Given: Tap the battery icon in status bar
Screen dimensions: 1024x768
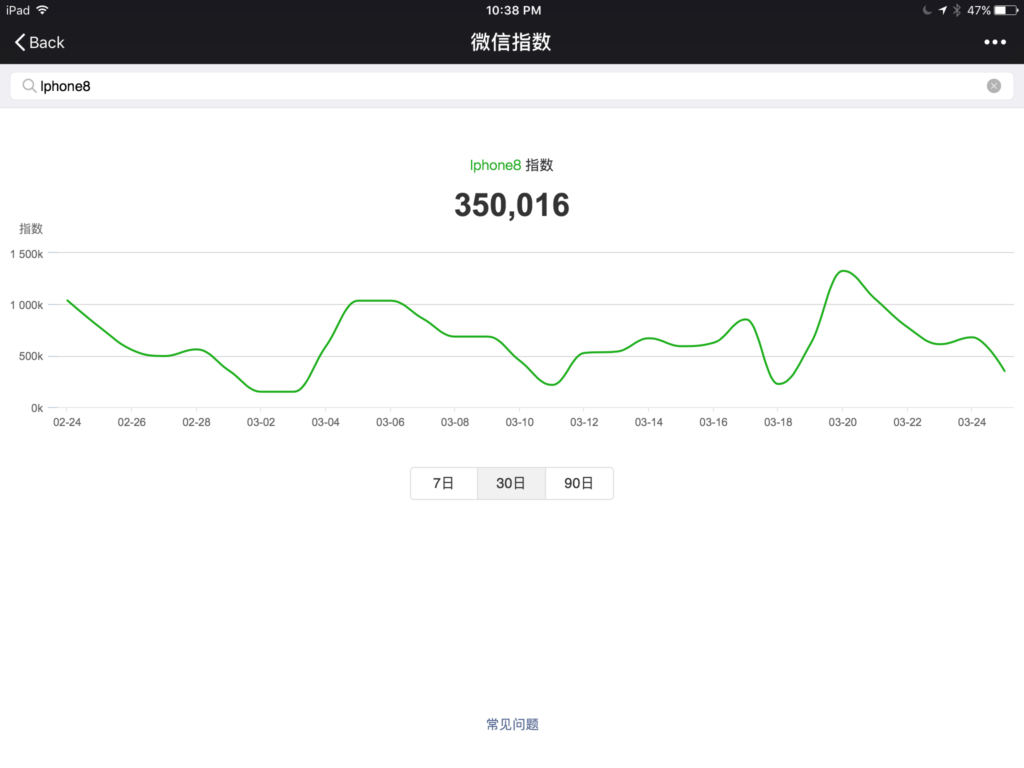Looking at the screenshot, I should click(x=1006, y=10).
